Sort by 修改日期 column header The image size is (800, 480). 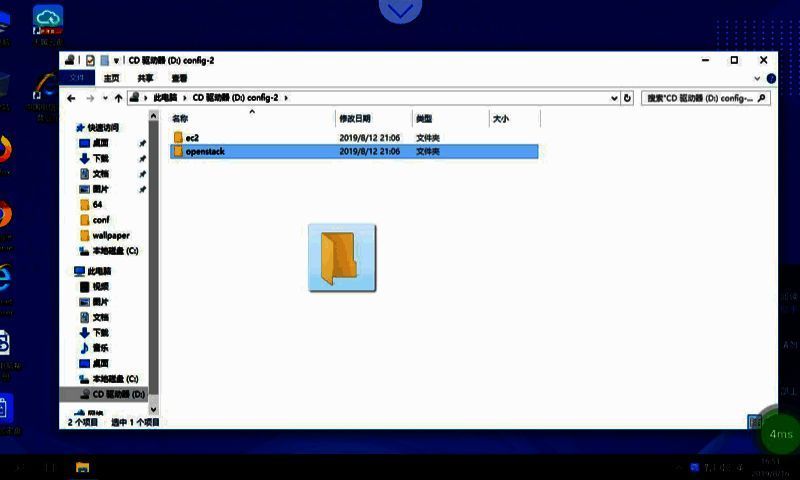(x=355, y=118)
